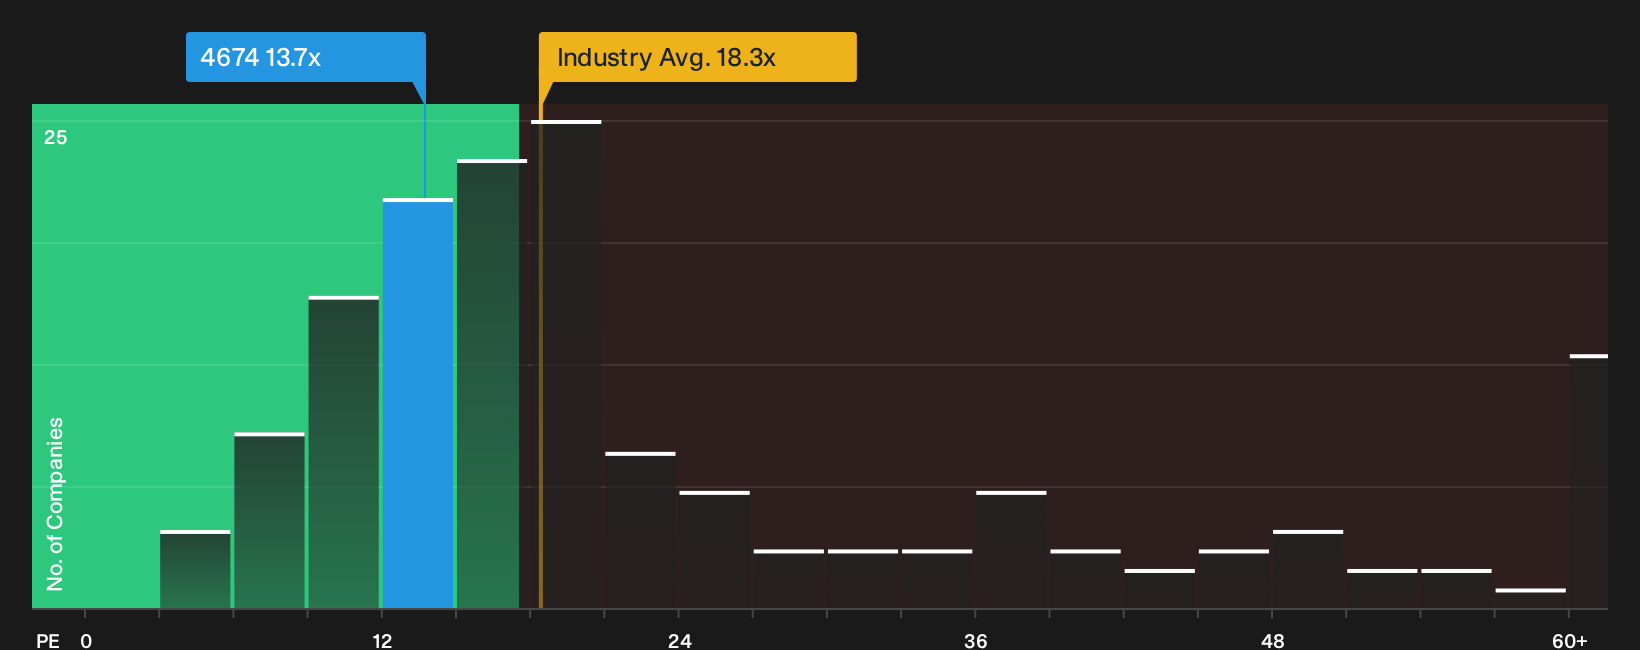The height and width of the screenshot is (650, 1640).
Task: Click the x-axis value 12
Action: coord(382,641)
